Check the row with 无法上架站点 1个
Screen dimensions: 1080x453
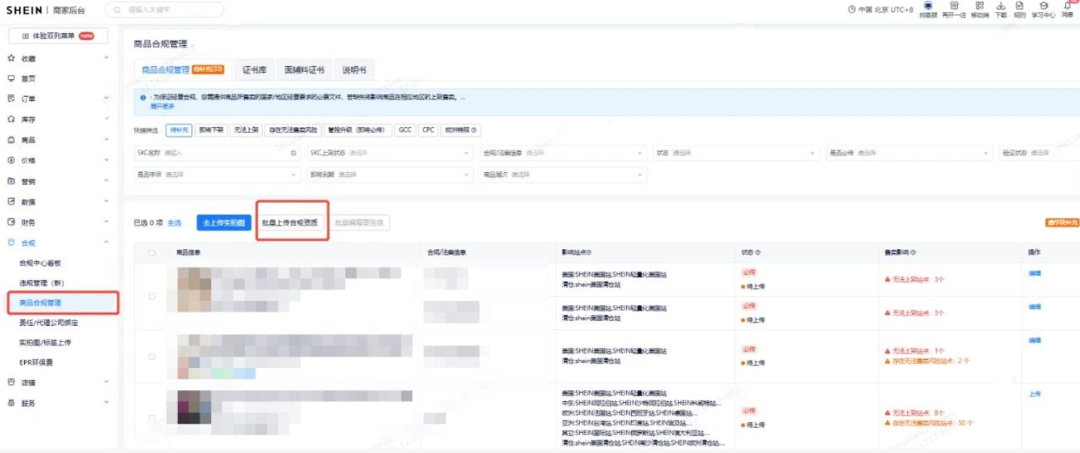[x=152, y=357]
